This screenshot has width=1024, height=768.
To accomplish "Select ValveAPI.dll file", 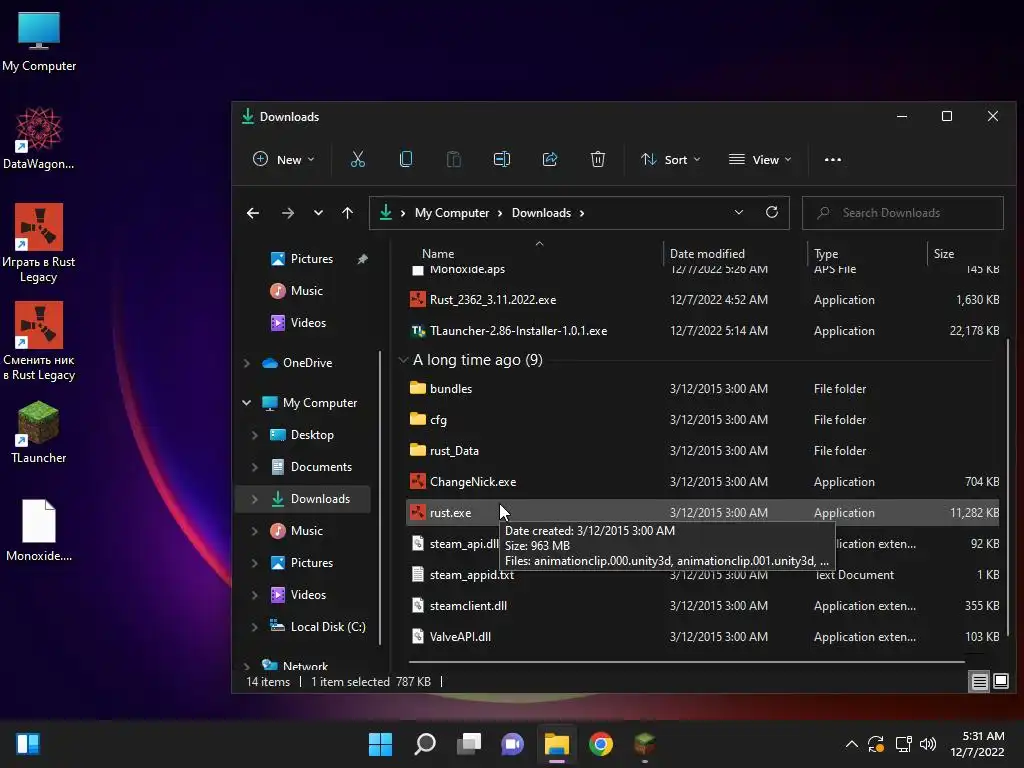I will coord(703,637).
